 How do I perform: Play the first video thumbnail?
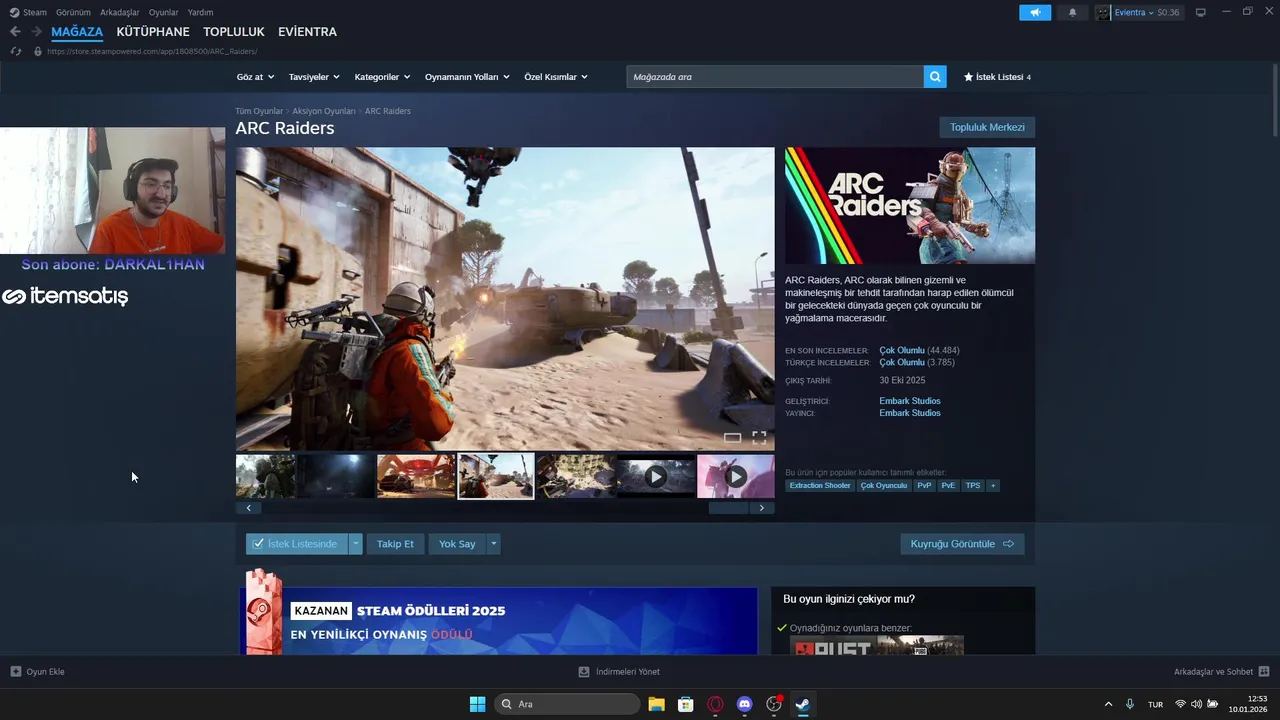655,476
